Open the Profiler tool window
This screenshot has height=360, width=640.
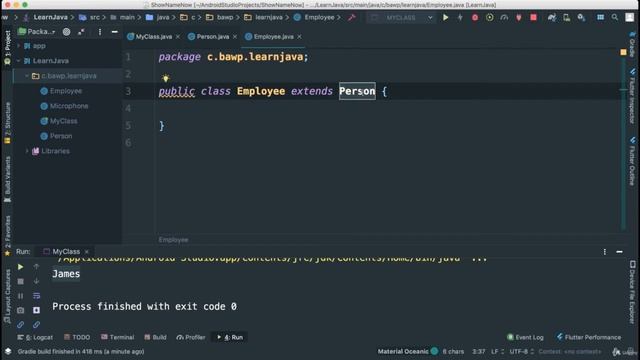coord(191,338)
